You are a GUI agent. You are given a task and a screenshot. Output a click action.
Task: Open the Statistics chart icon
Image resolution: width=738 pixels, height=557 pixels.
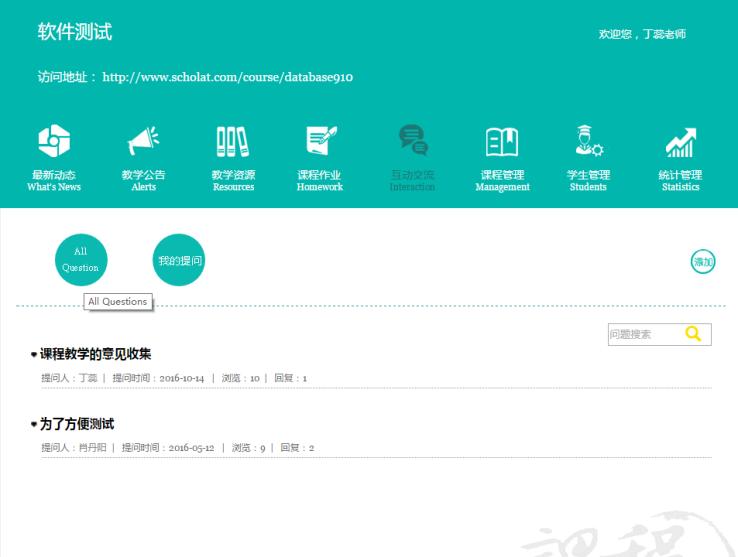click(680, 143)
